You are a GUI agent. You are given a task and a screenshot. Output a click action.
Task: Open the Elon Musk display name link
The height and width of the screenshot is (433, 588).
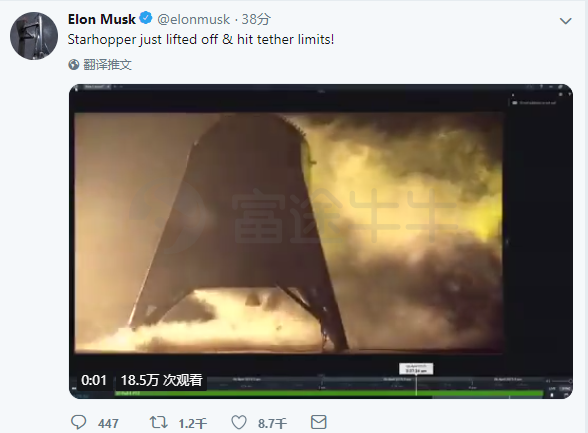point(102,19)
